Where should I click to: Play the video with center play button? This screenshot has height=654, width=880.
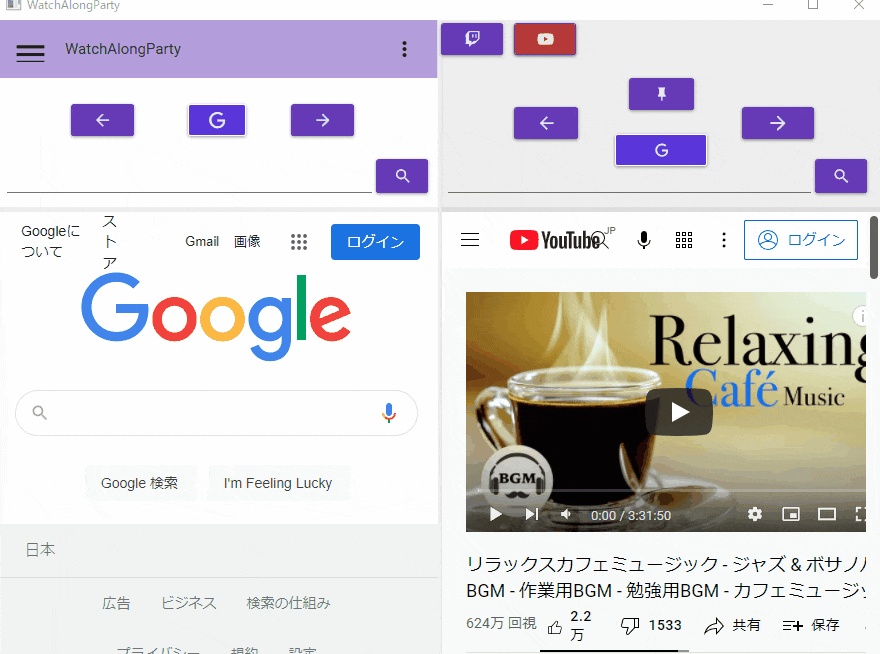click(x=679, y=412)
